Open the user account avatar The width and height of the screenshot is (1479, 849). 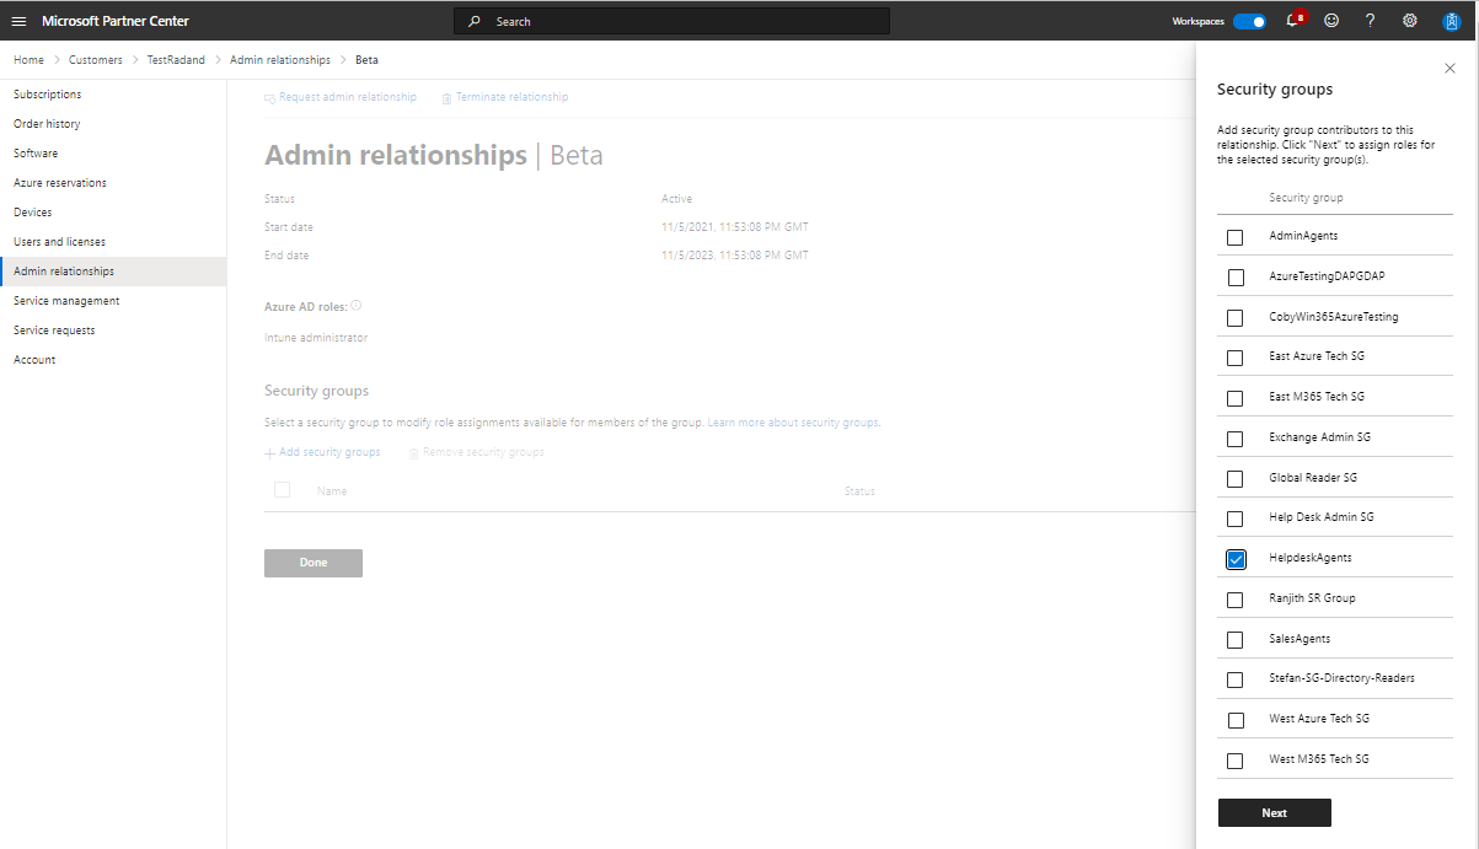coord(1451,21)
